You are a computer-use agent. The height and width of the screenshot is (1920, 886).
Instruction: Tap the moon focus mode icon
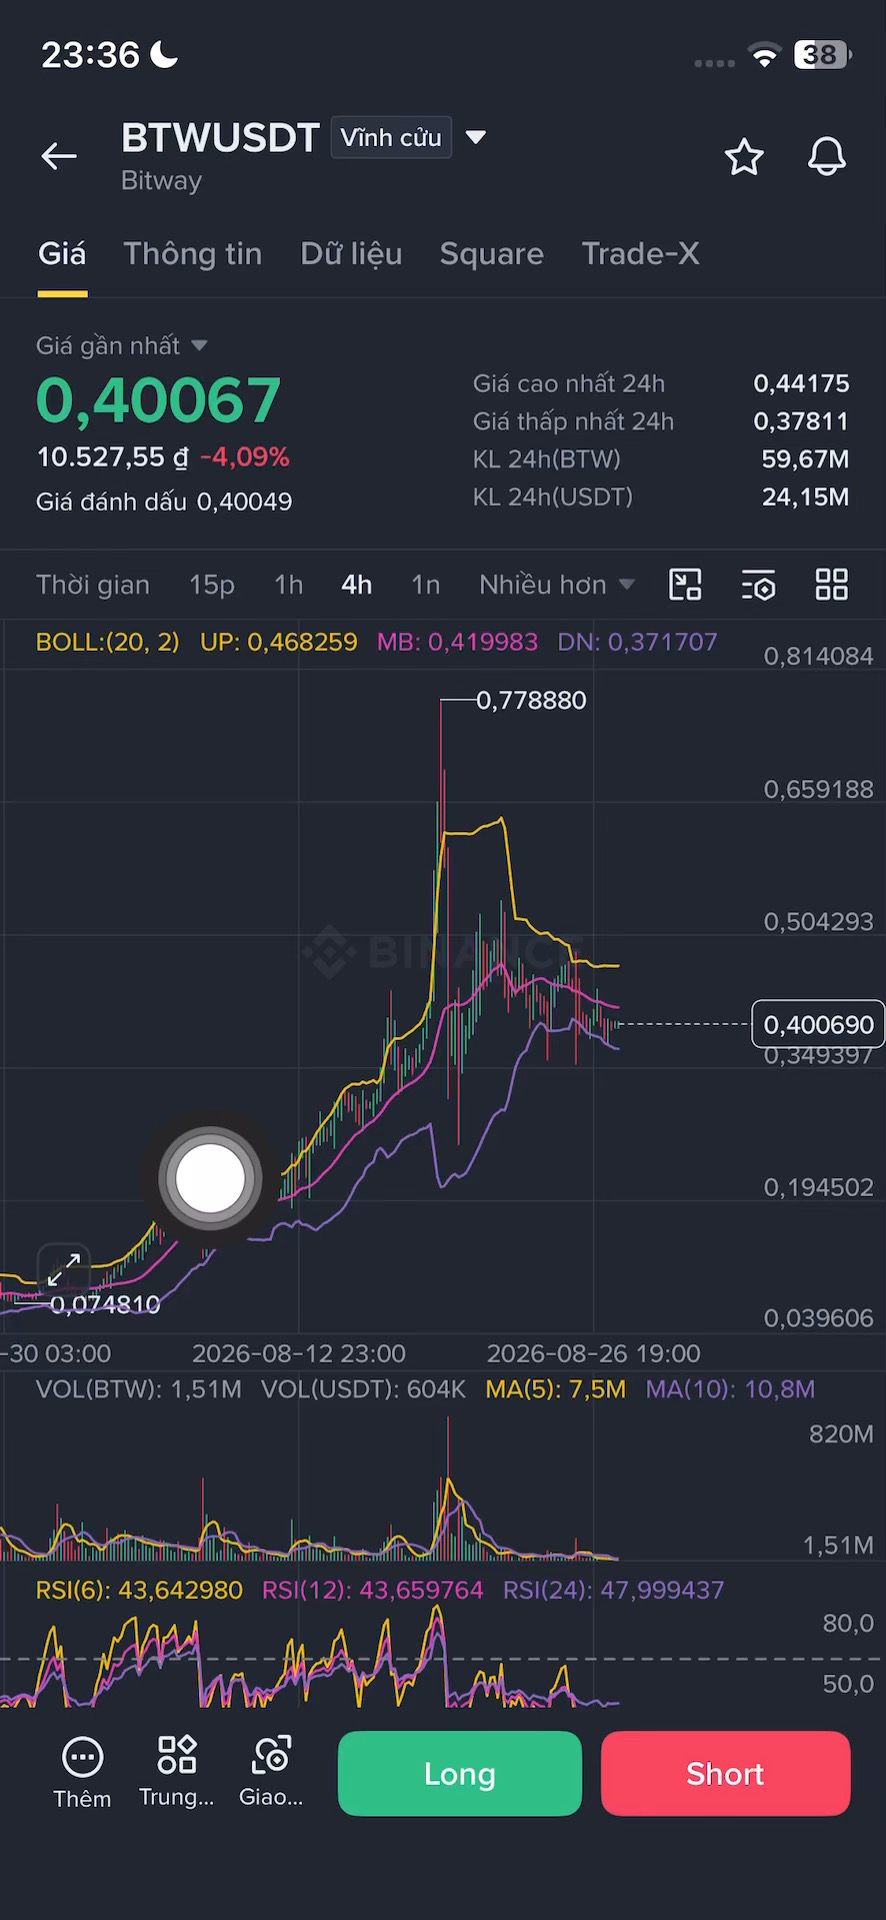(x=164, y=54)
